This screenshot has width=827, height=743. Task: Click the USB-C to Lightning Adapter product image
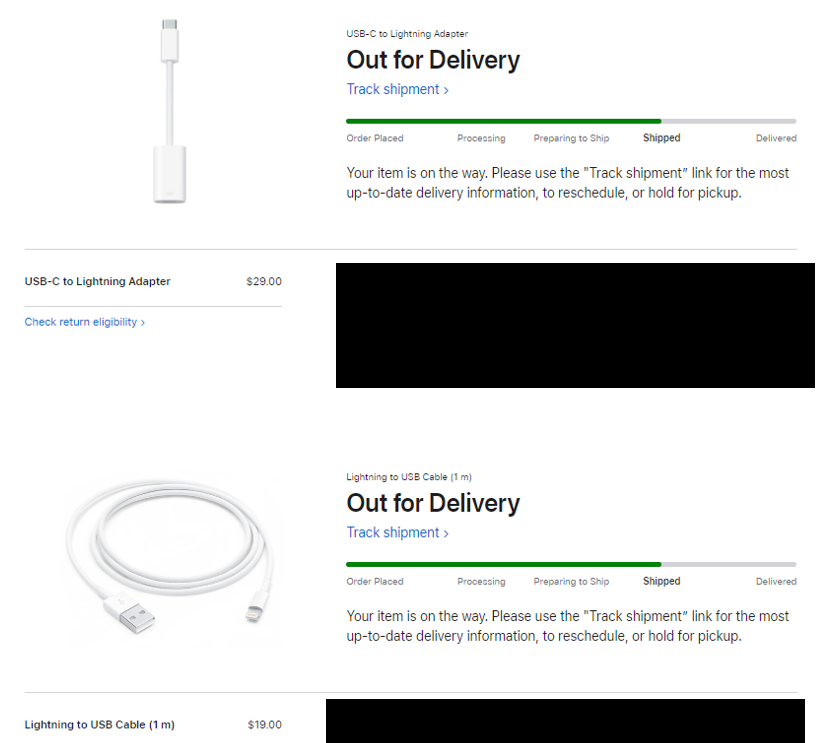click(169, 110)
